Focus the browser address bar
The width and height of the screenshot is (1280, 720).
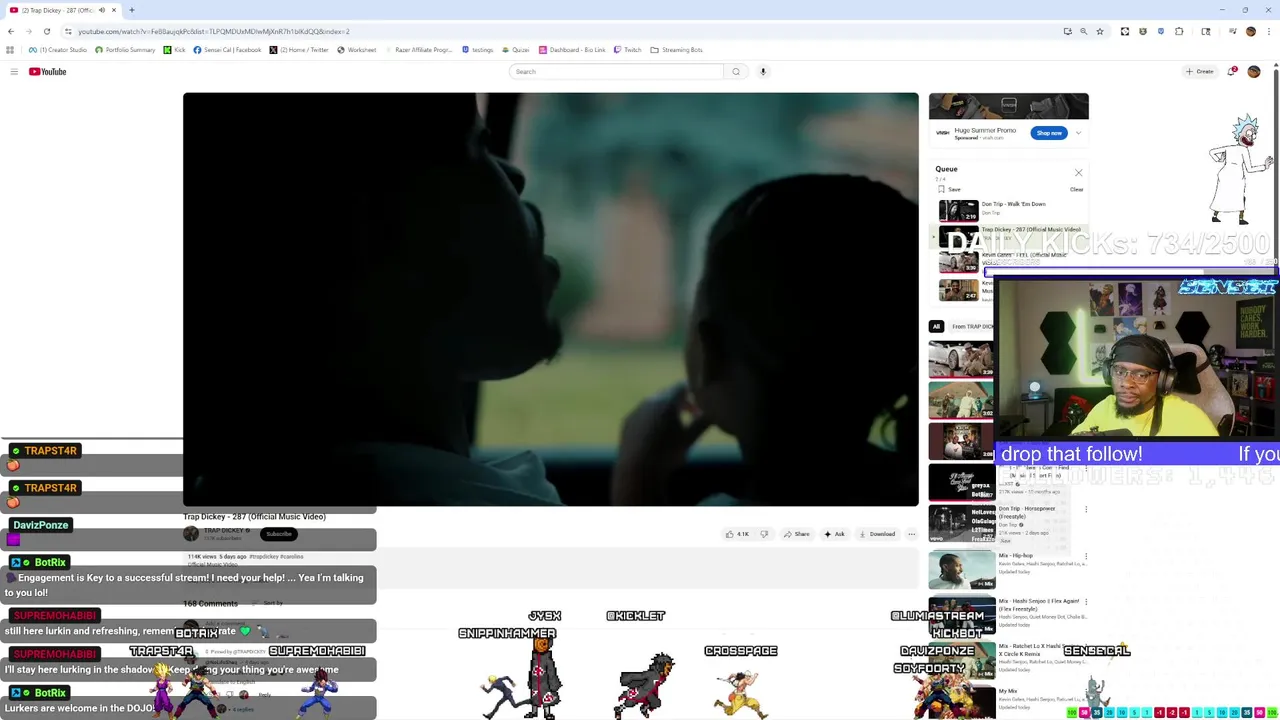point(560,31)
